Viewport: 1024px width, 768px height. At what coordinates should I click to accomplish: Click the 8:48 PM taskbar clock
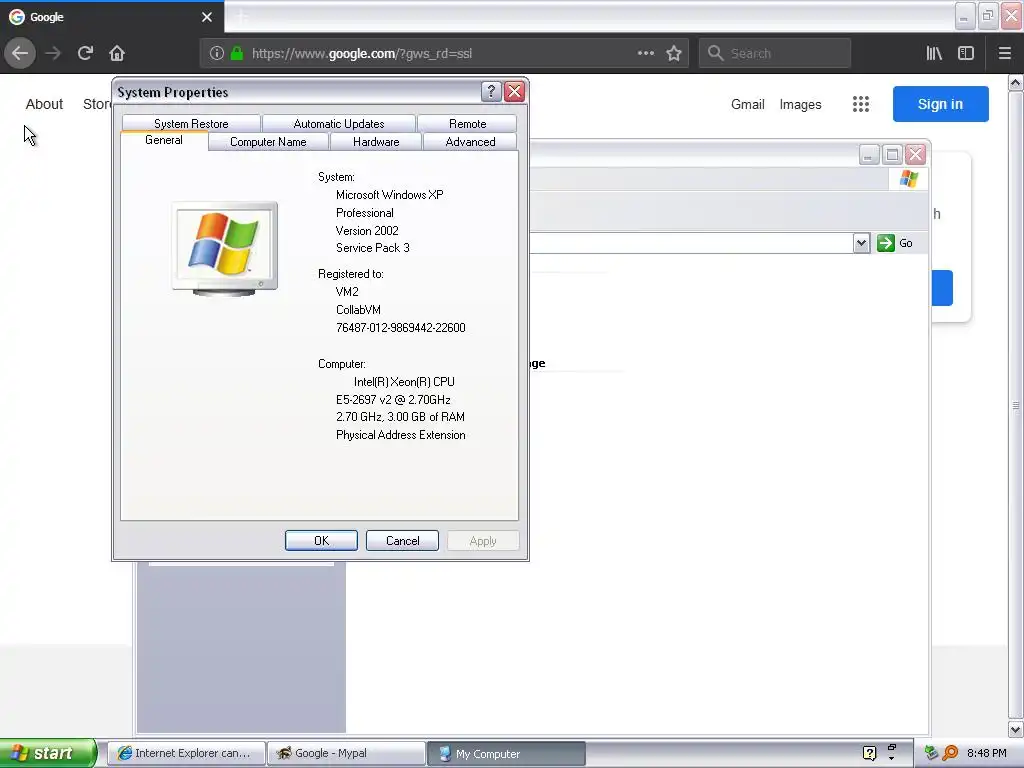click(x=986, y=753)
